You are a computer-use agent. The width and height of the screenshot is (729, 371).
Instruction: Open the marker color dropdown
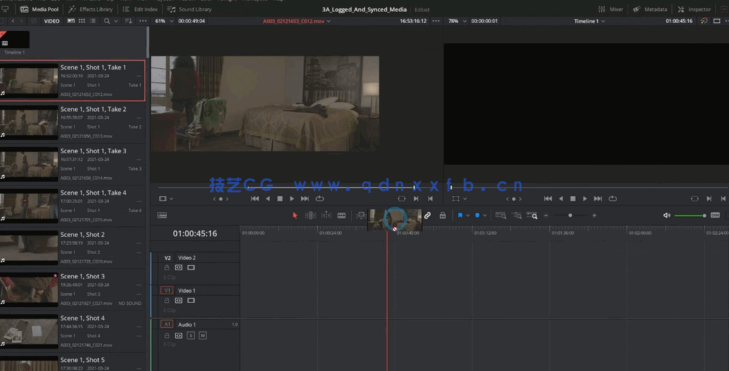(484, 215)
